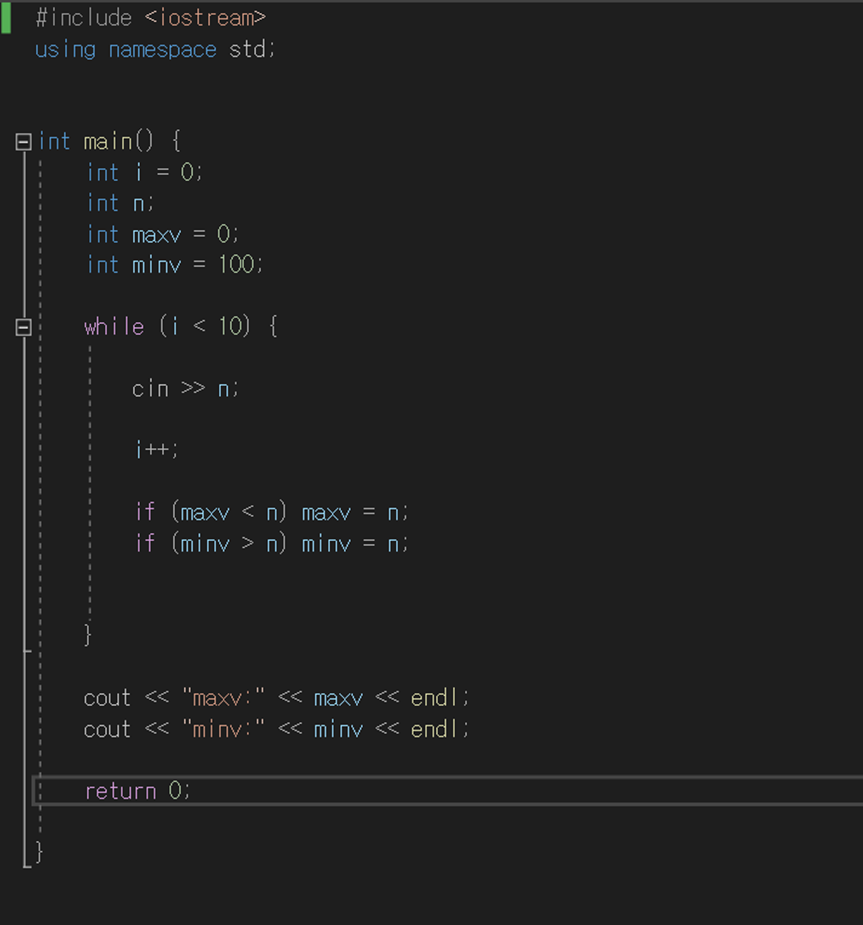863x925 pixels.
Task: Click the 'using namespace std;' line
Action: (155, 50)
